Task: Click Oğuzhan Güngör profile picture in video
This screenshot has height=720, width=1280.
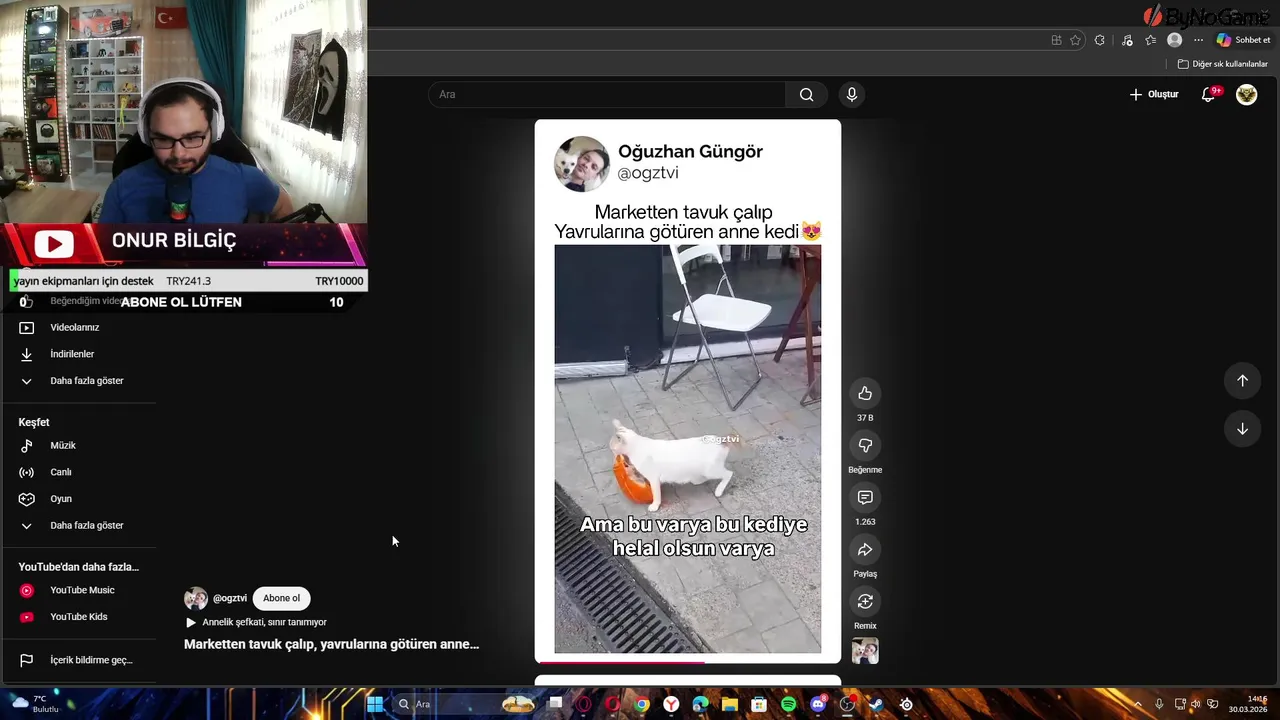Action: pyautogui.click(x=581, y=164)
